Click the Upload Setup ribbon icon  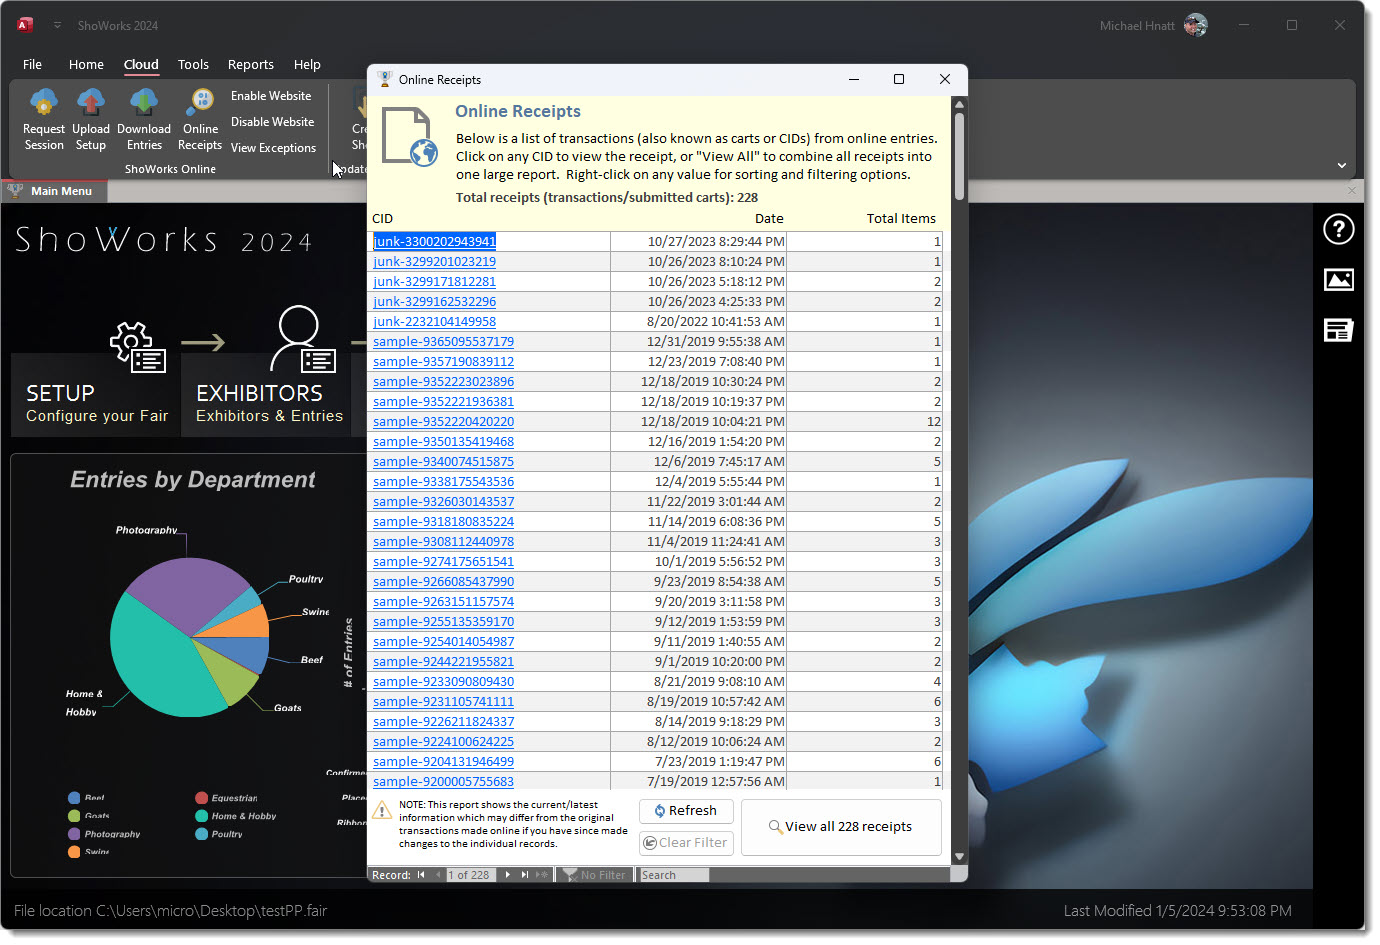pos(91,103)
